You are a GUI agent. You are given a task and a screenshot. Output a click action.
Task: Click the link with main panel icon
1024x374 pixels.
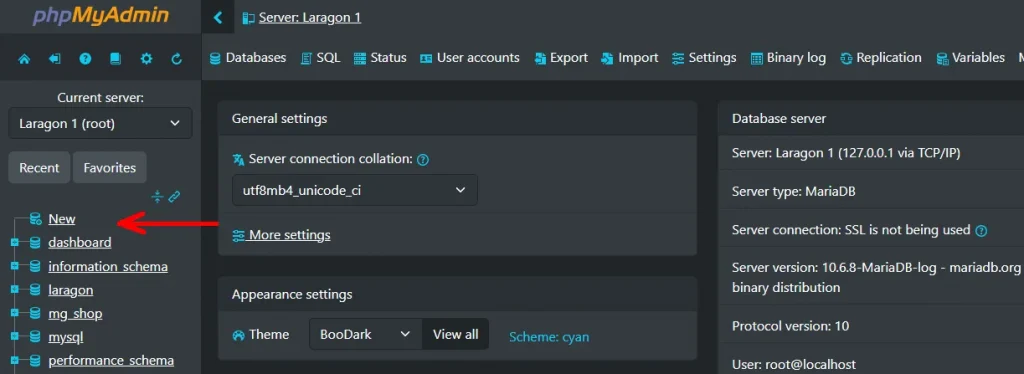(174, 196)
